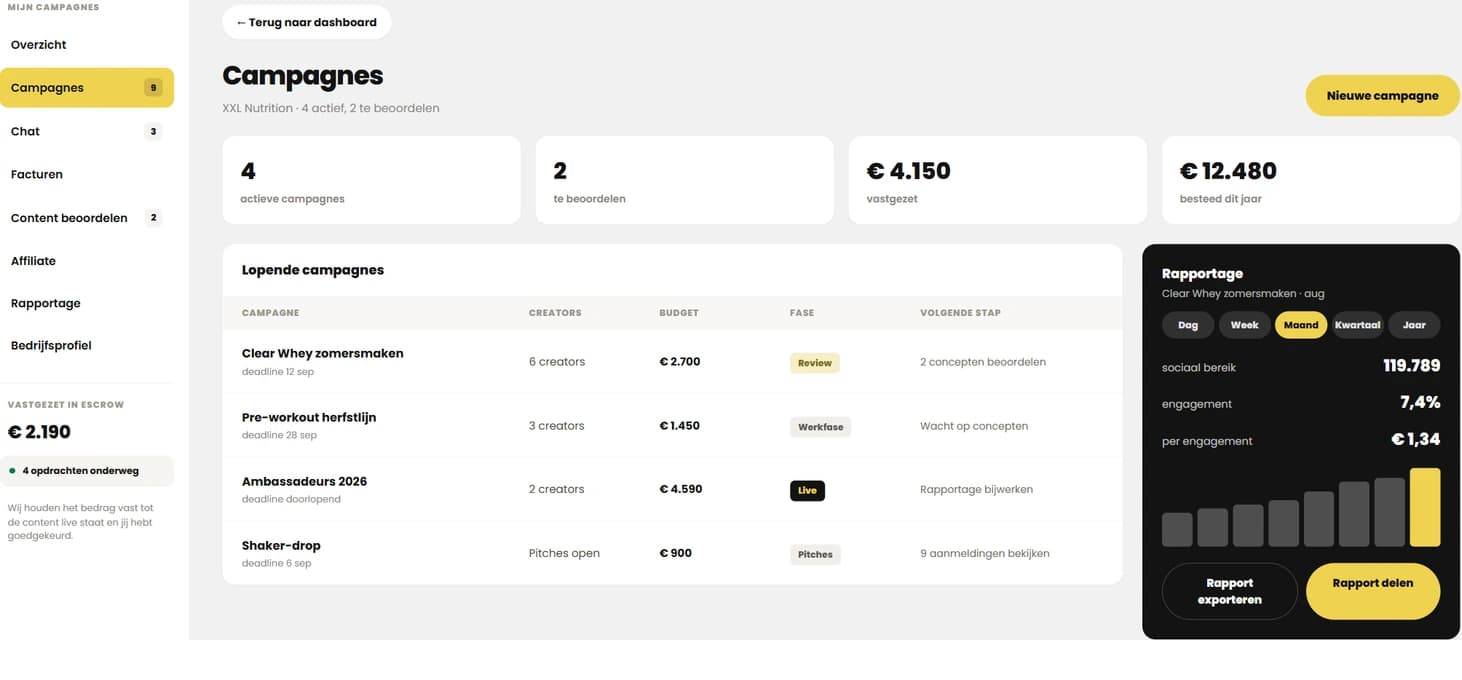Click the Werkfase phase badge
This screenshot has height=680, width=1462.
820,427
